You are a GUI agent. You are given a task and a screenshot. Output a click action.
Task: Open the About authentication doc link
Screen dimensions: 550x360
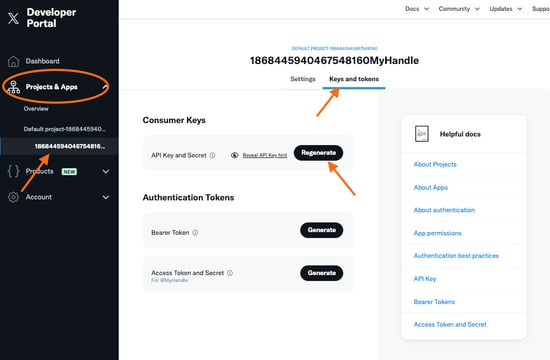tap(444, 210)
